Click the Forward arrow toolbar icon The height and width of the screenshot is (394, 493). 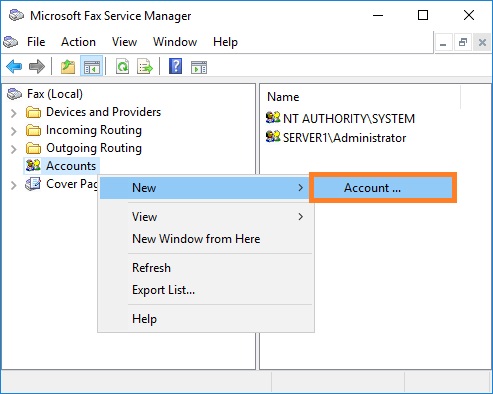37,67
